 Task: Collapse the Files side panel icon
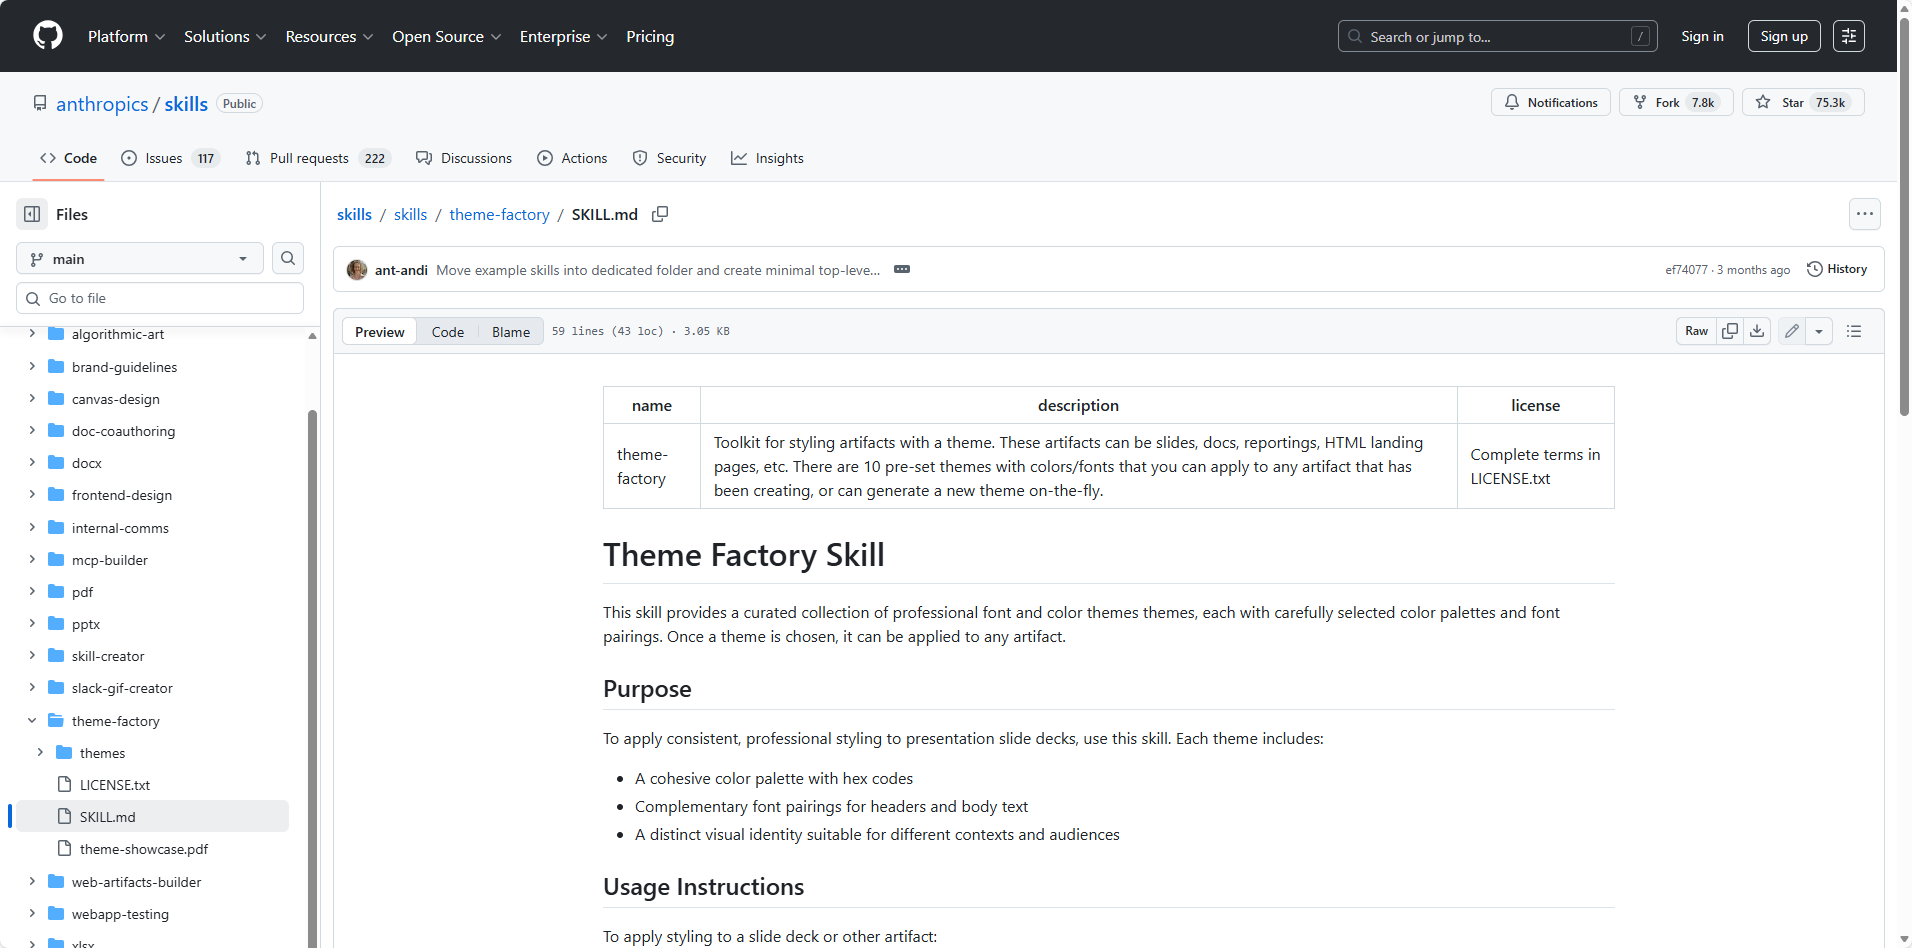pos(32,214)
